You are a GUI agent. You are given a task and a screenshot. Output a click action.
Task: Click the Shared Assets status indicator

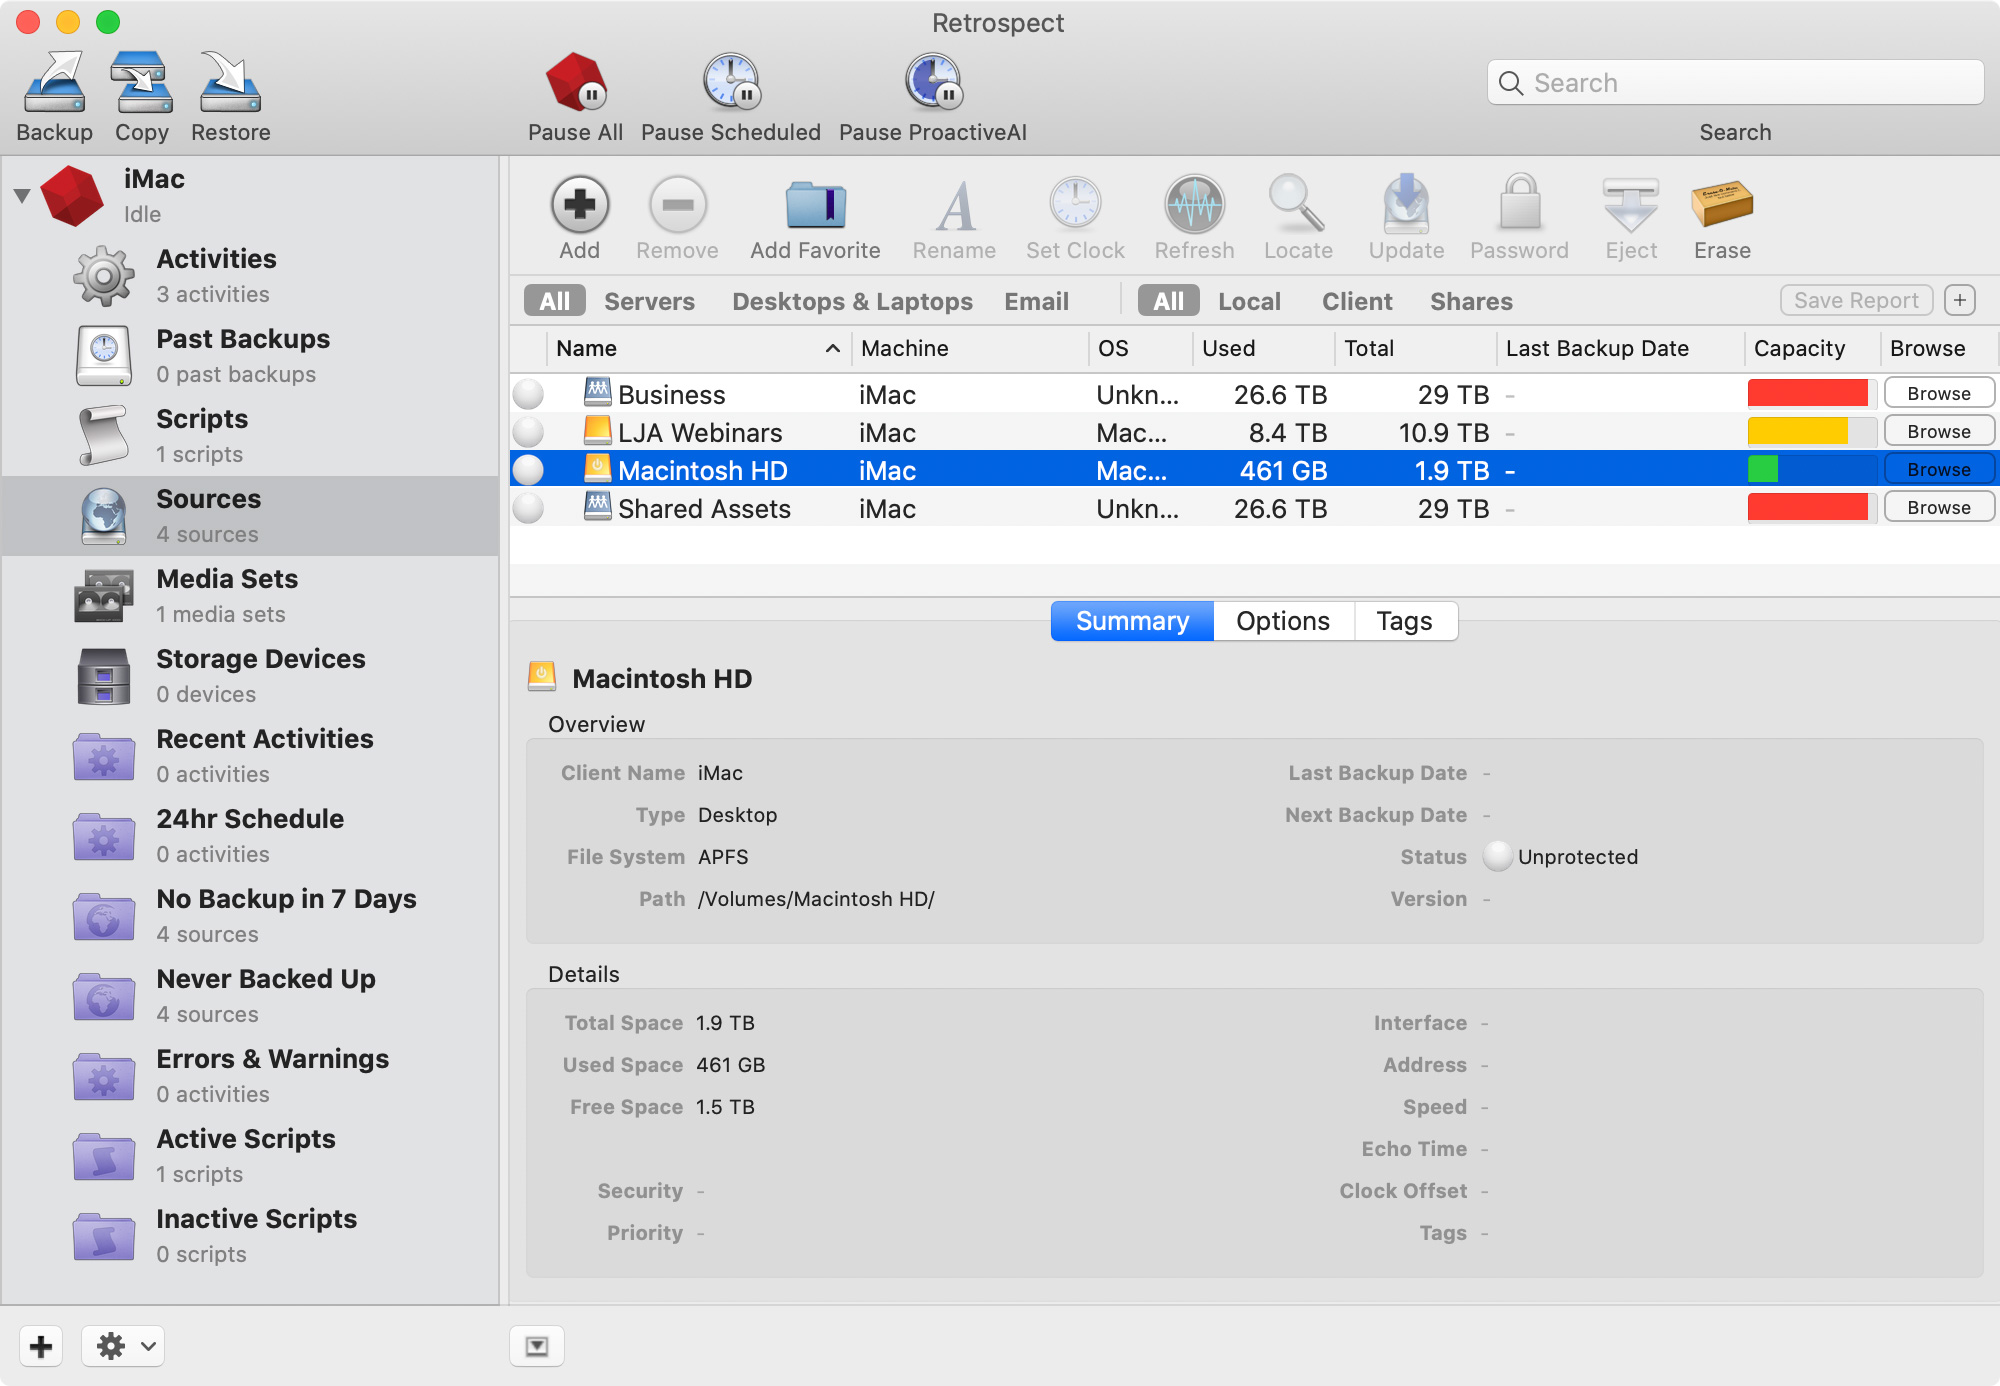coord(528,508)
